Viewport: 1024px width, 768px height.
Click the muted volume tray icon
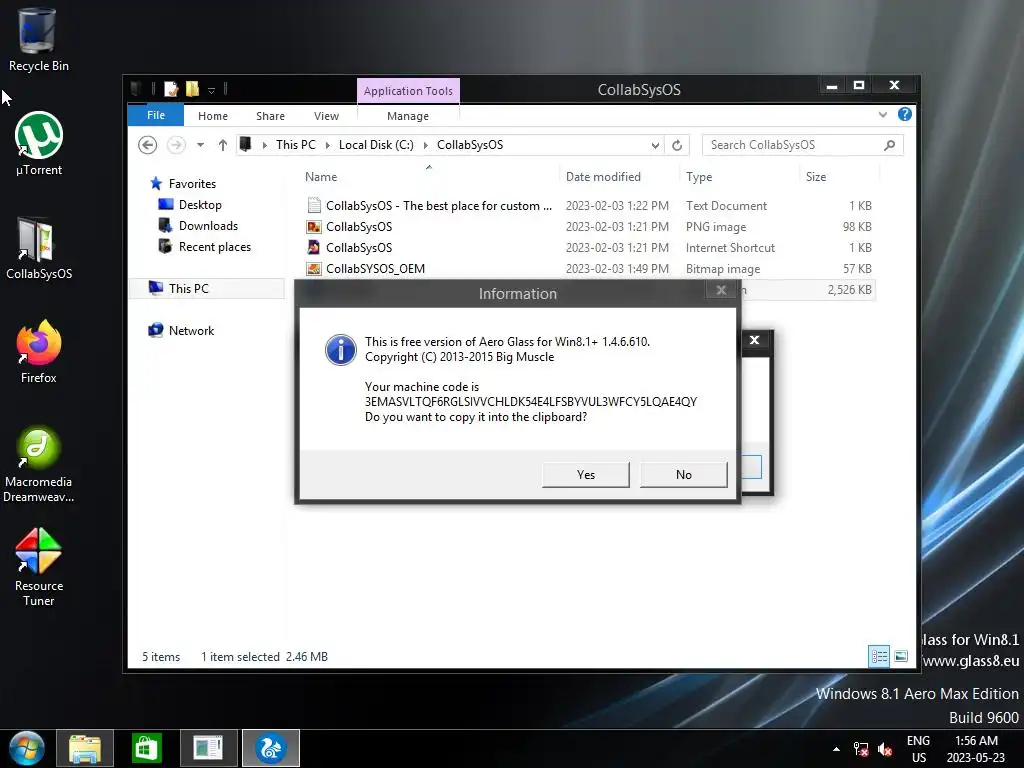[x=886, y=749]
